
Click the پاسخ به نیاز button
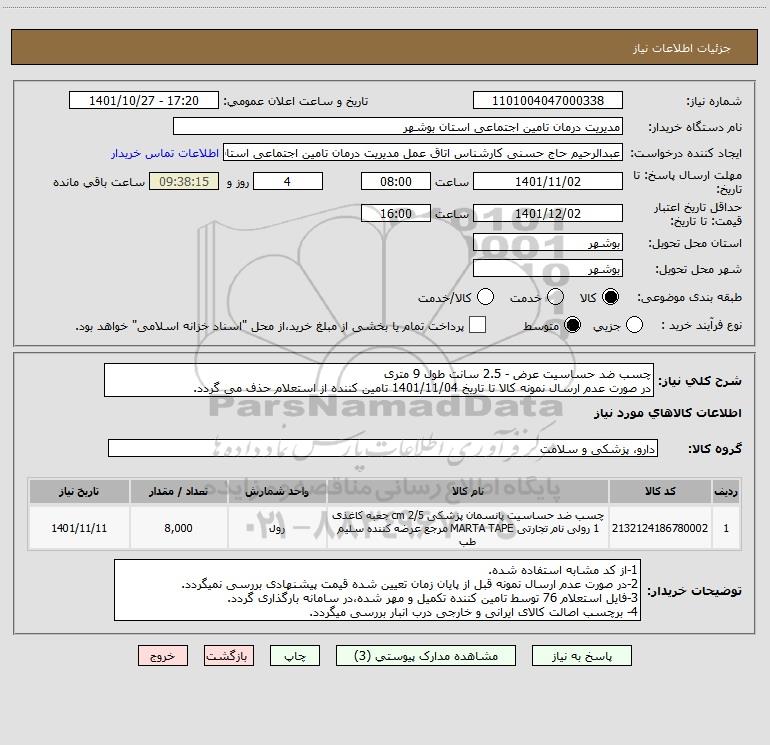(582, 656)
